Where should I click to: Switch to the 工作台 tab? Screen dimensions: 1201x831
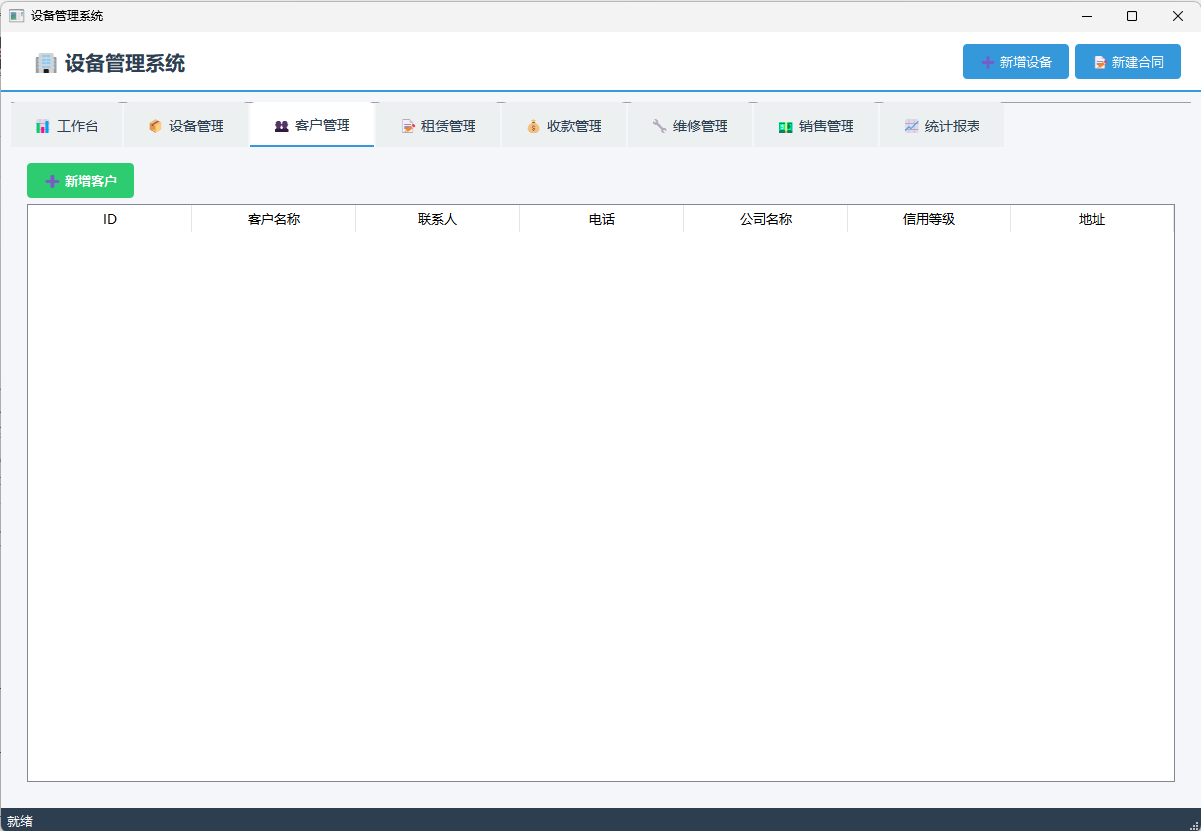(67, 126)
